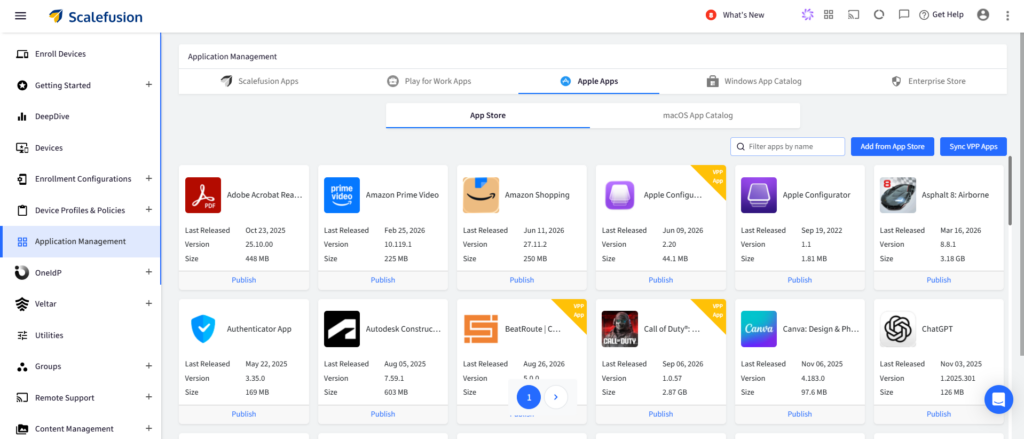Select the App Store sub-tab
Image resolution: width=1024 pixels, height=439 pixels.
click(488, 116)
